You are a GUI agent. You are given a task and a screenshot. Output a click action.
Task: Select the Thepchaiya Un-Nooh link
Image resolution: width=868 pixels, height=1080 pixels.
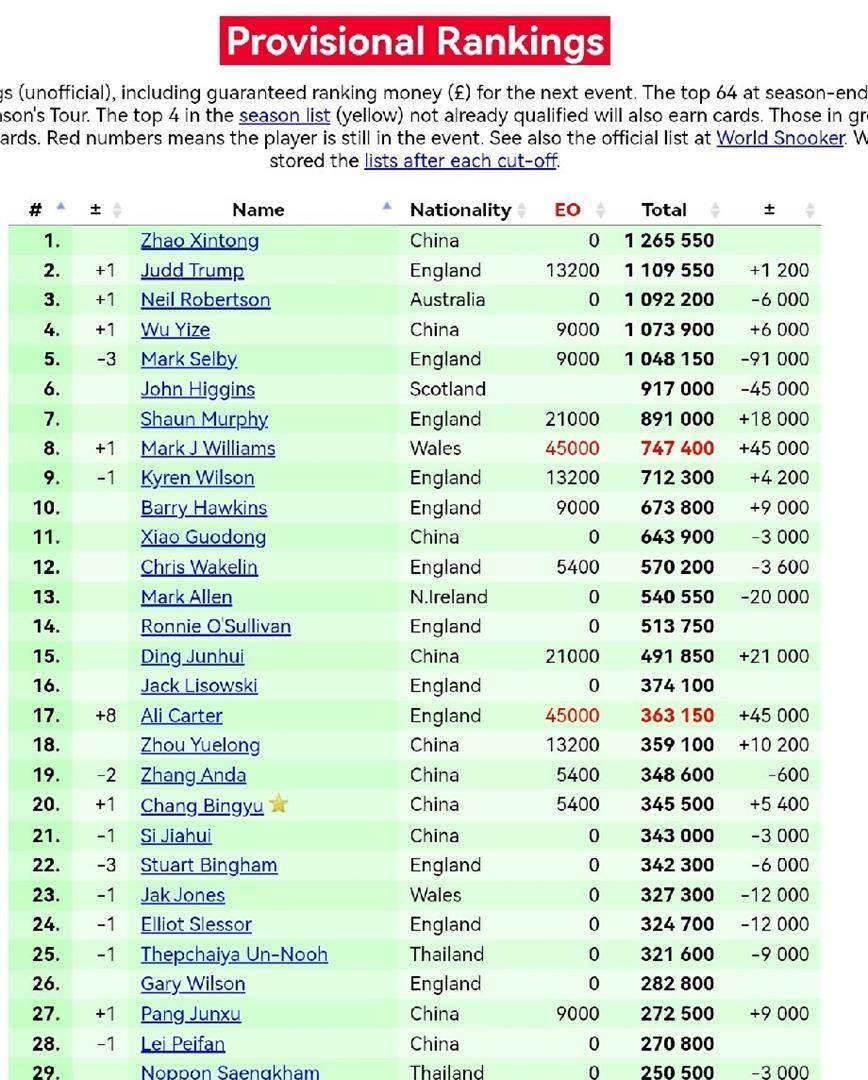tap(234, 954)
